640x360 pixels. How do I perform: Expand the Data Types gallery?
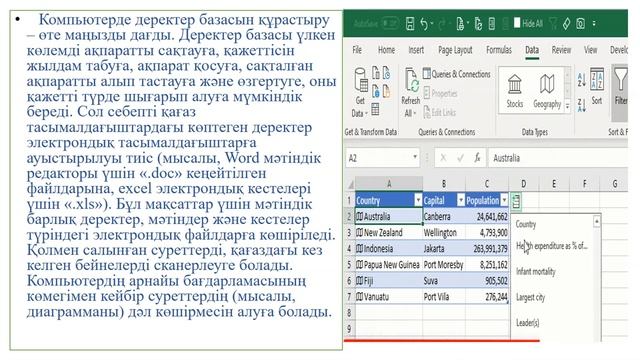coord(567,107)
